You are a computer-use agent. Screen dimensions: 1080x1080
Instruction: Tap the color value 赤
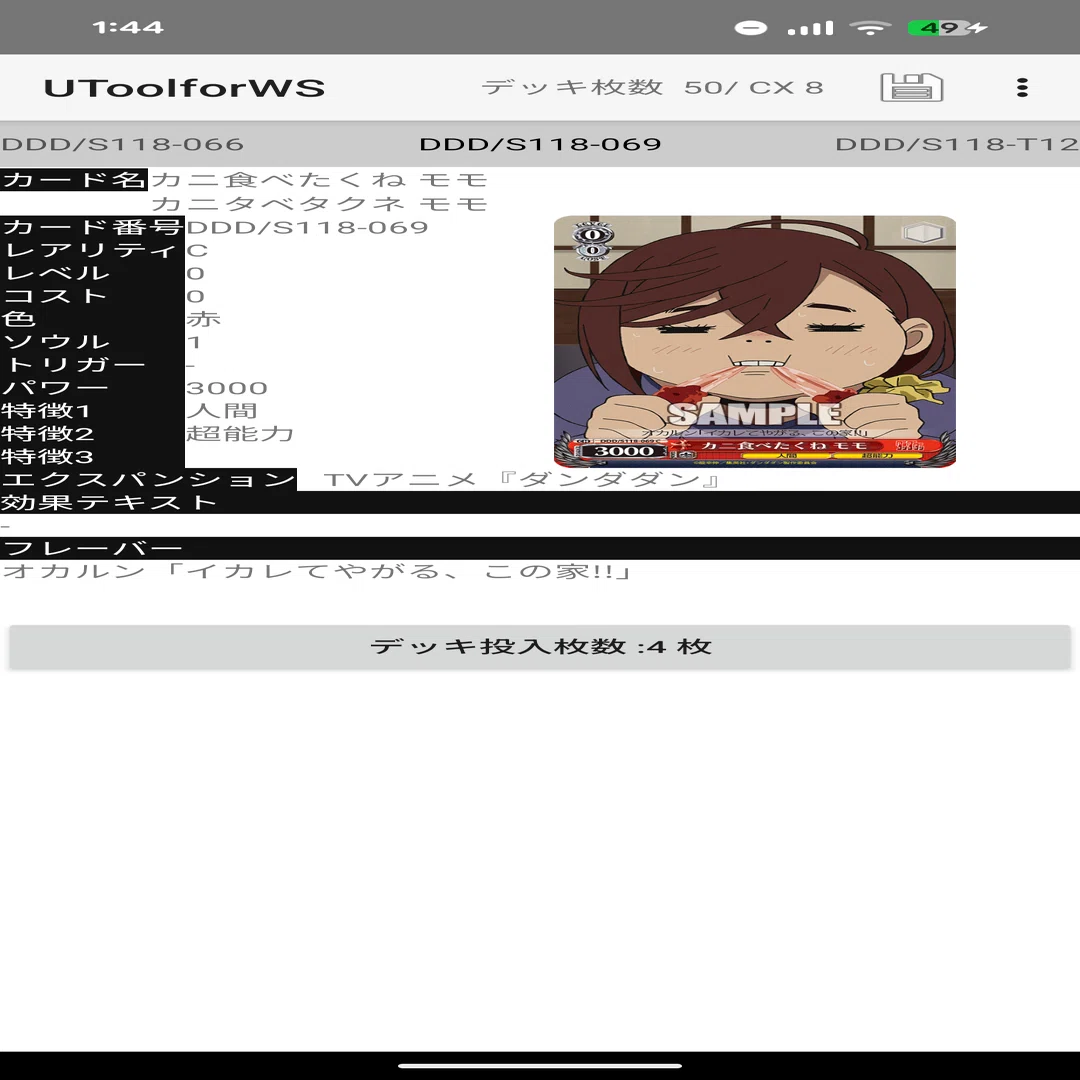(x=203, y=319)
